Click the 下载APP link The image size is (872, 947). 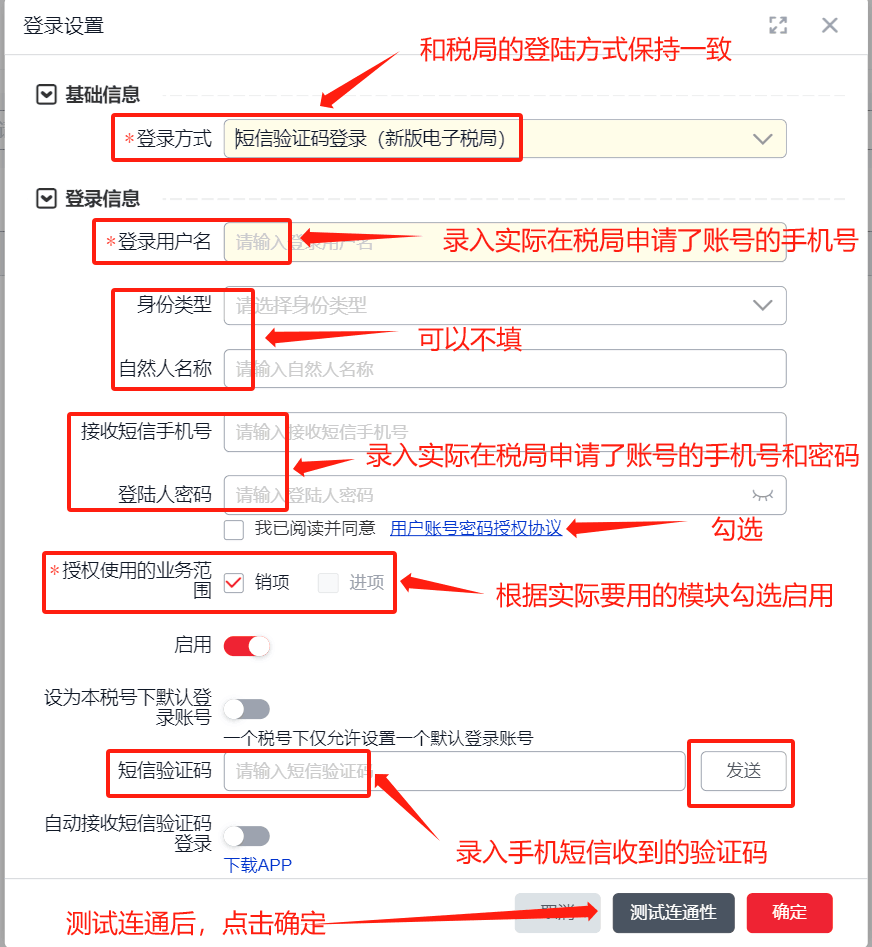tap(258, 865)
